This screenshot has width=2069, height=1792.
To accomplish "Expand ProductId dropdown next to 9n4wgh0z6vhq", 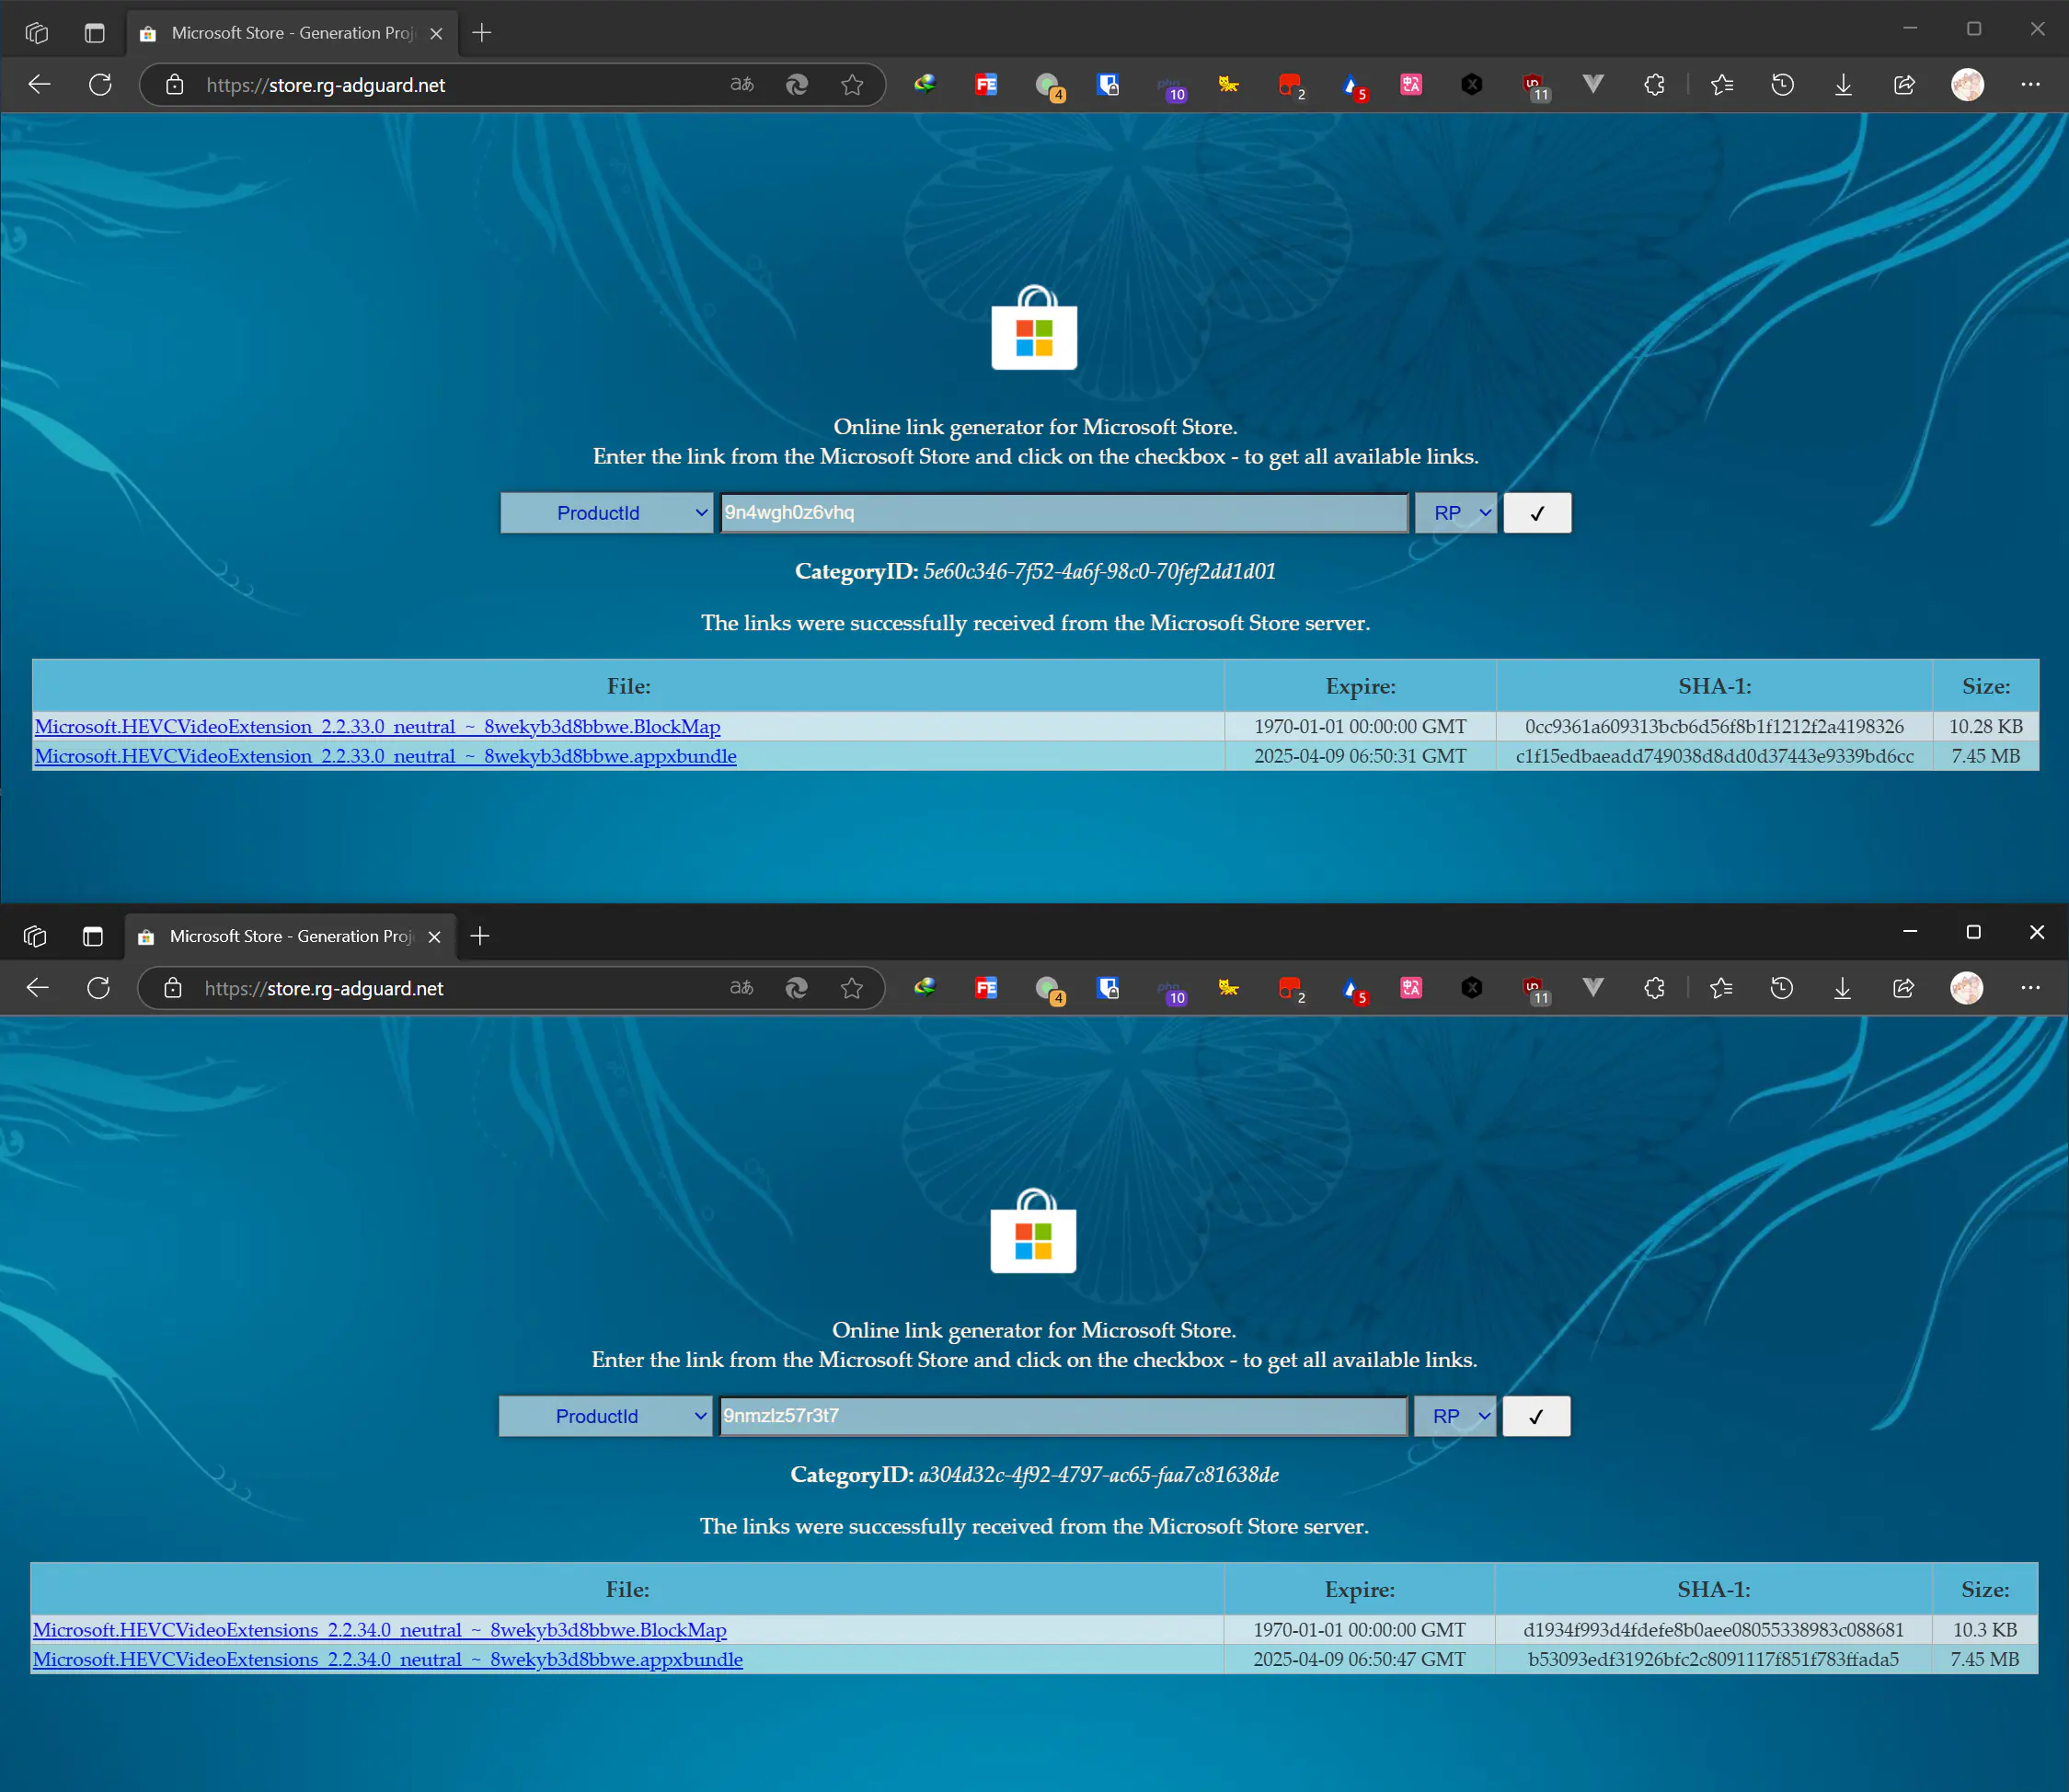I will [x=606, y=513].
